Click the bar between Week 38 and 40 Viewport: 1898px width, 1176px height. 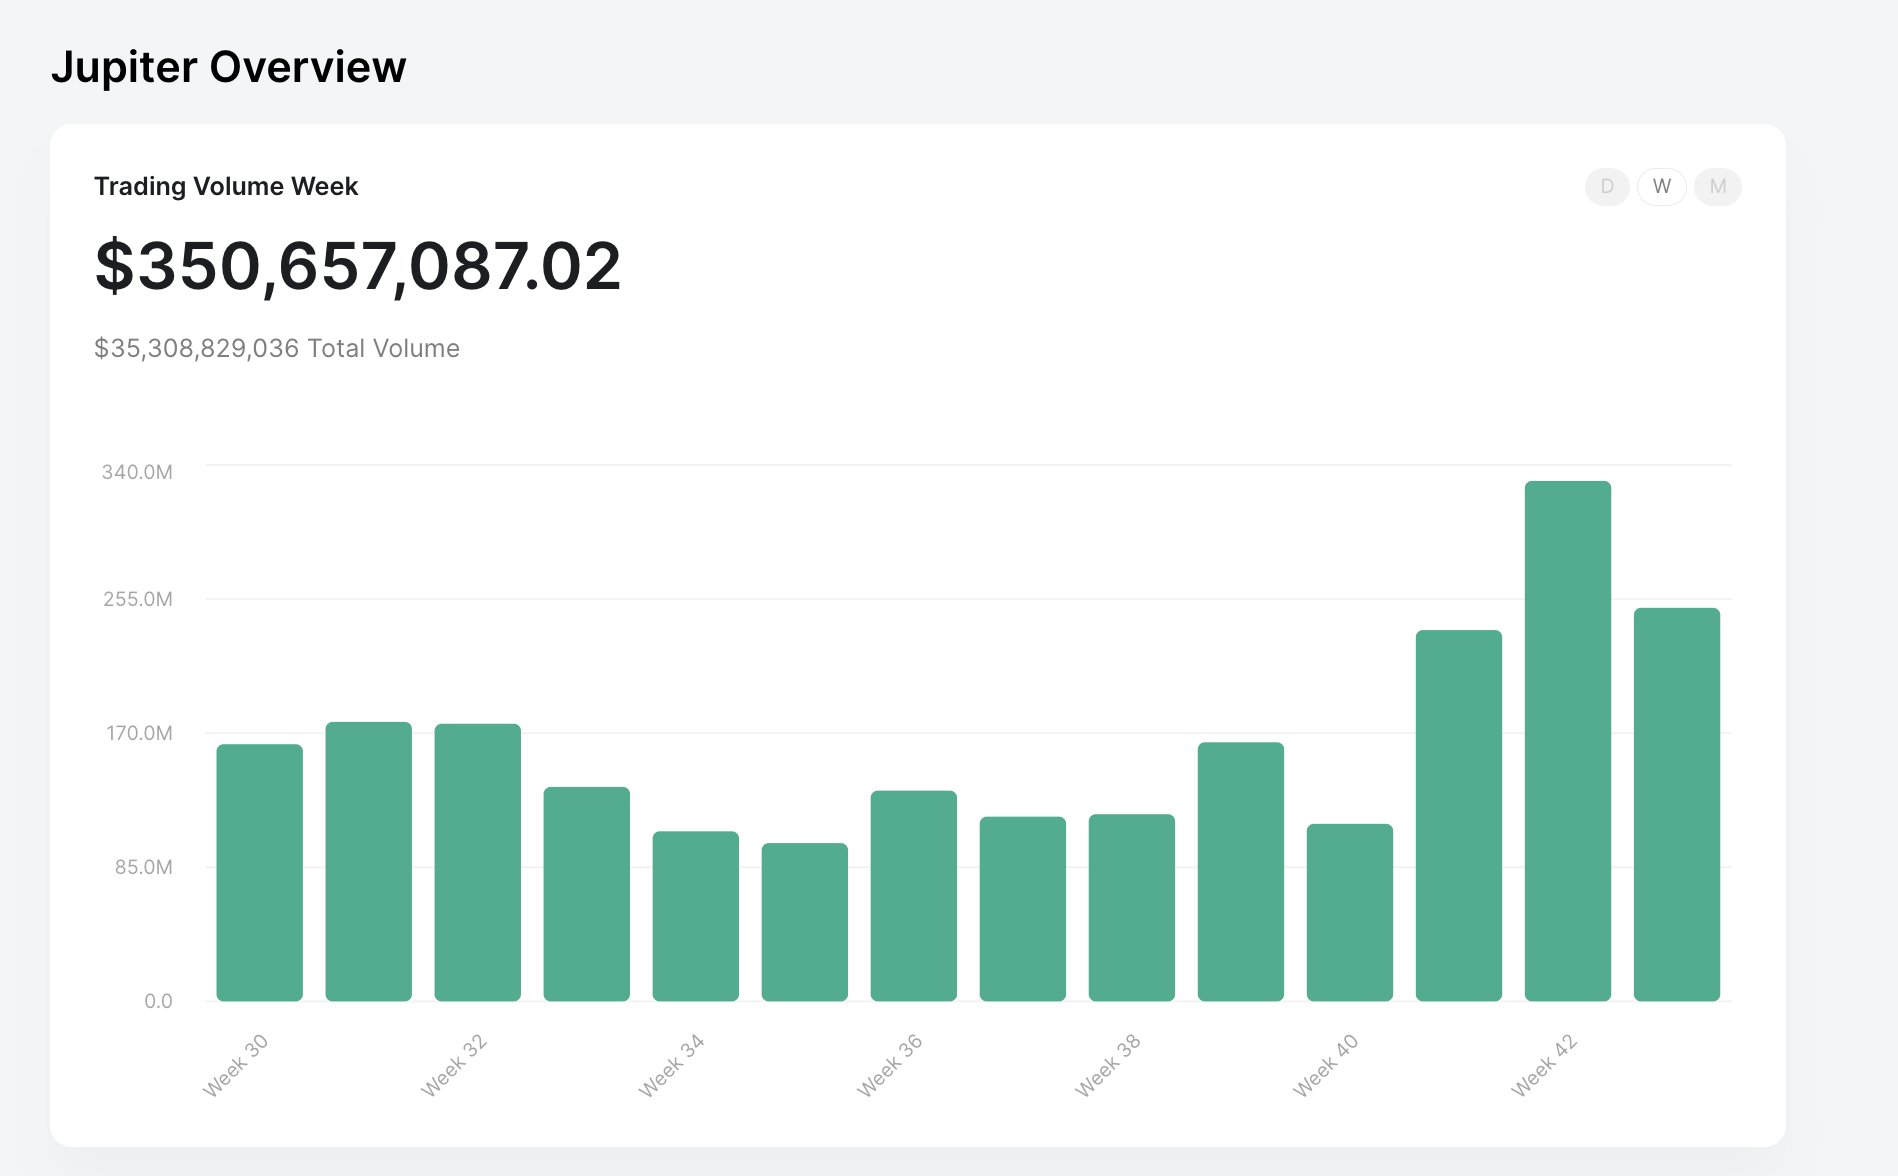(1240, 871)
